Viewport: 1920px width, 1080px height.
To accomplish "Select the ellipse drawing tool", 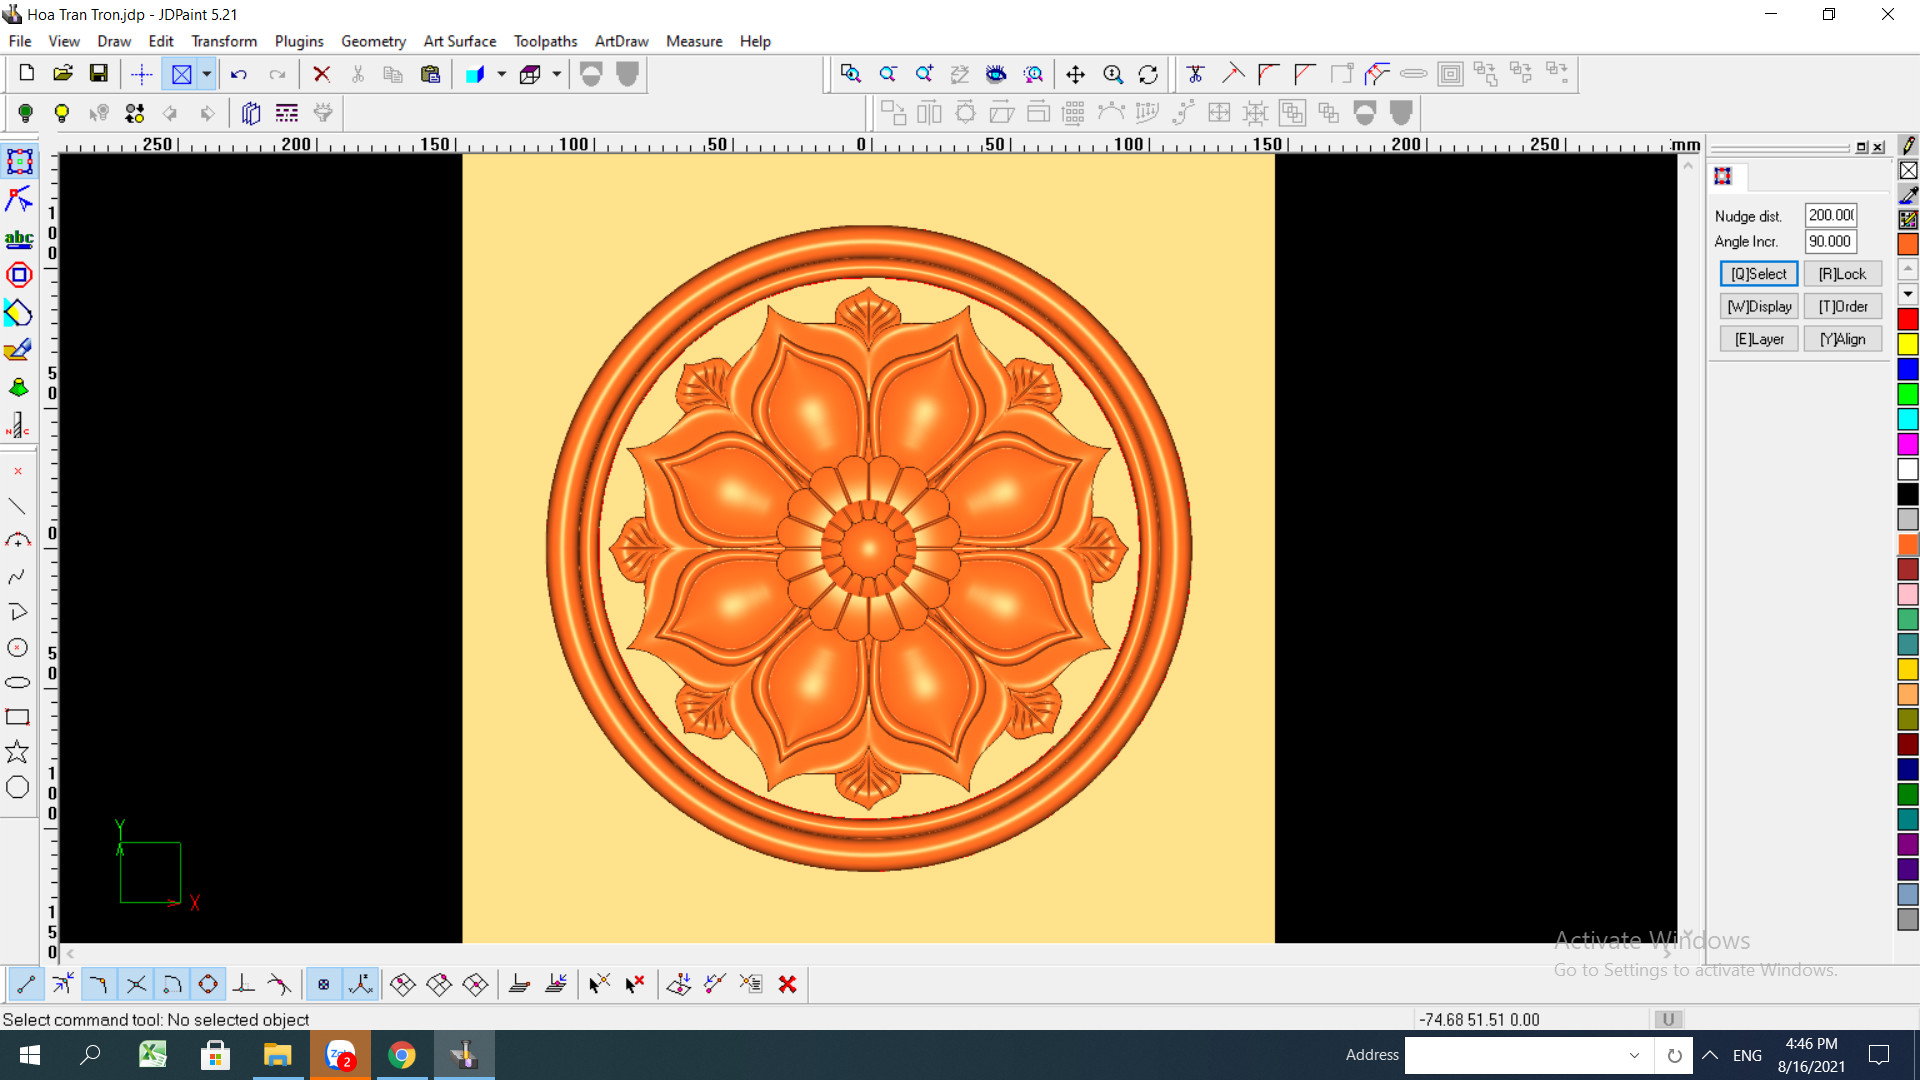I will click(x=17, y=683).
